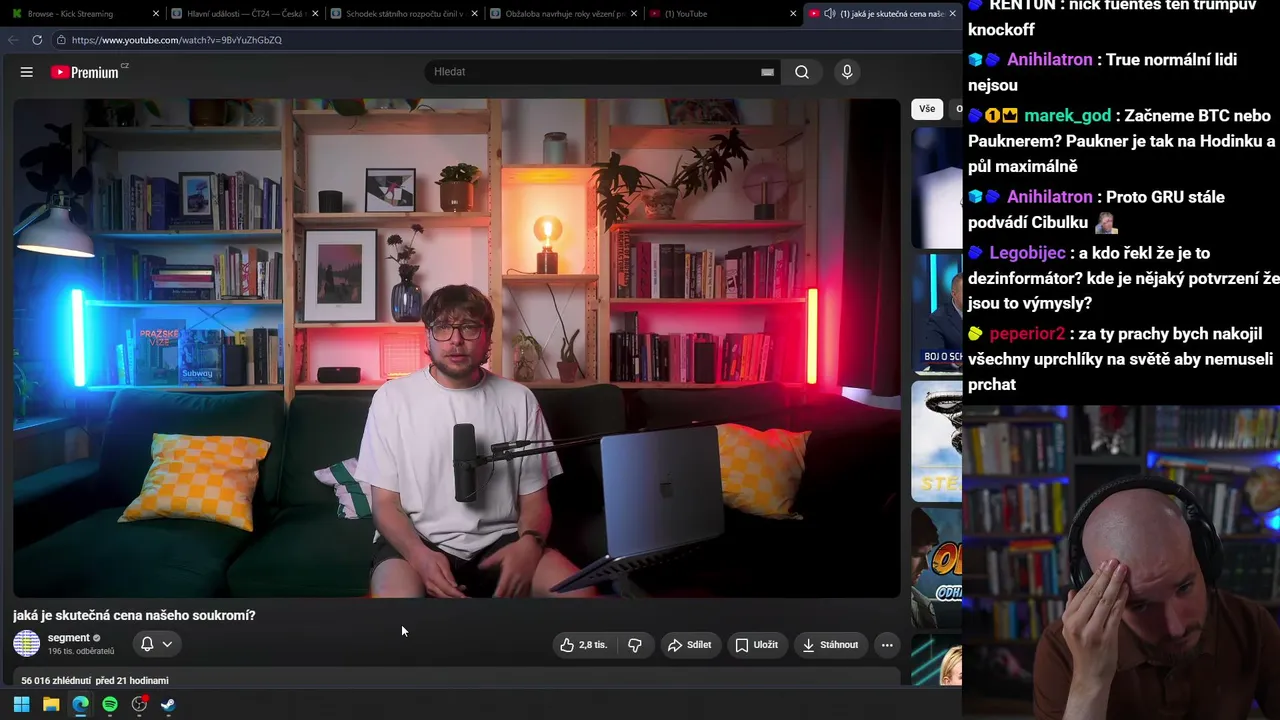
Task: Open more actions three-dot menu
Action: (x=887, y=645)
